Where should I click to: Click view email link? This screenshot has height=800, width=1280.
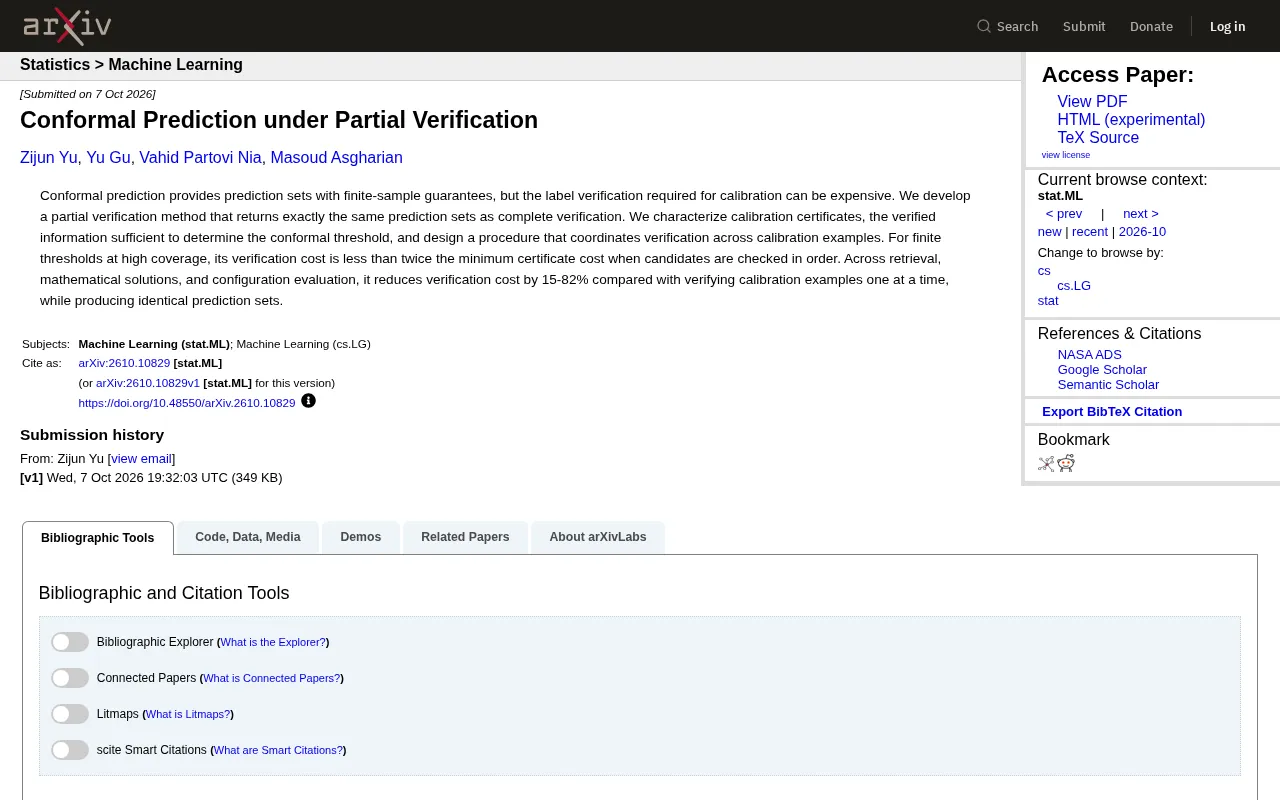tap(141, 459)
